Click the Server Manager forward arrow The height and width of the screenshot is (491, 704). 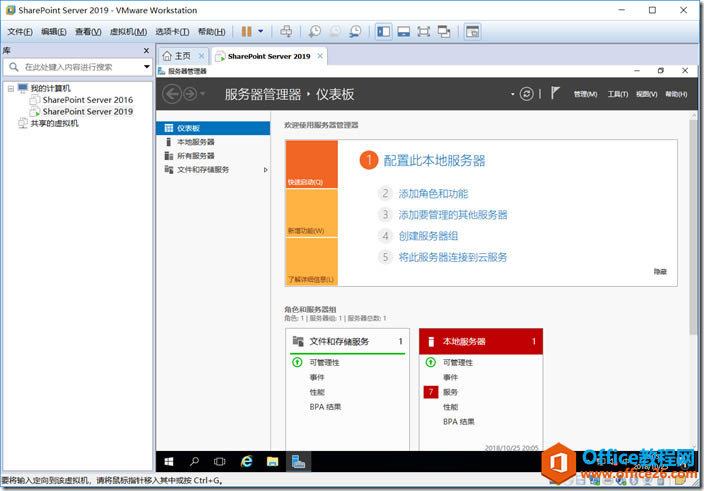190,94
